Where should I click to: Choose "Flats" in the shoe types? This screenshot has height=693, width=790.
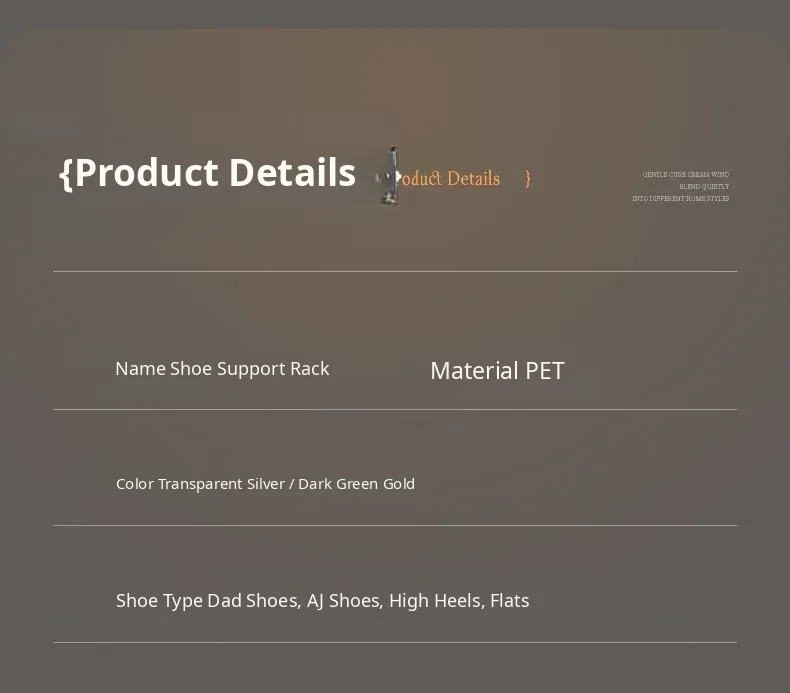[509, 601]
